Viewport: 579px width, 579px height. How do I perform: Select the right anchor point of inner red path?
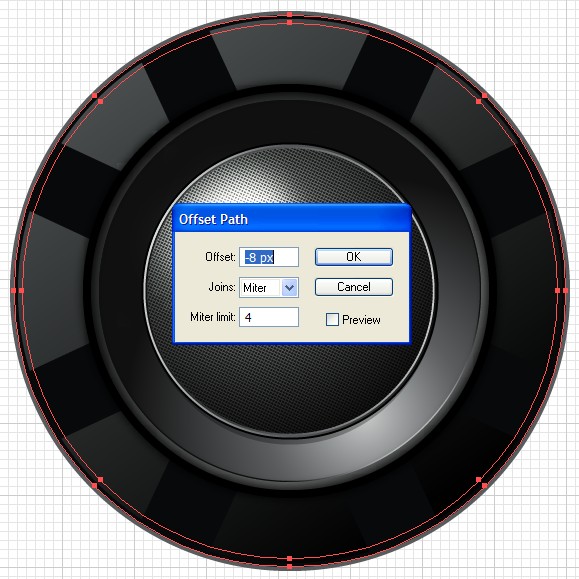(558, 291)
